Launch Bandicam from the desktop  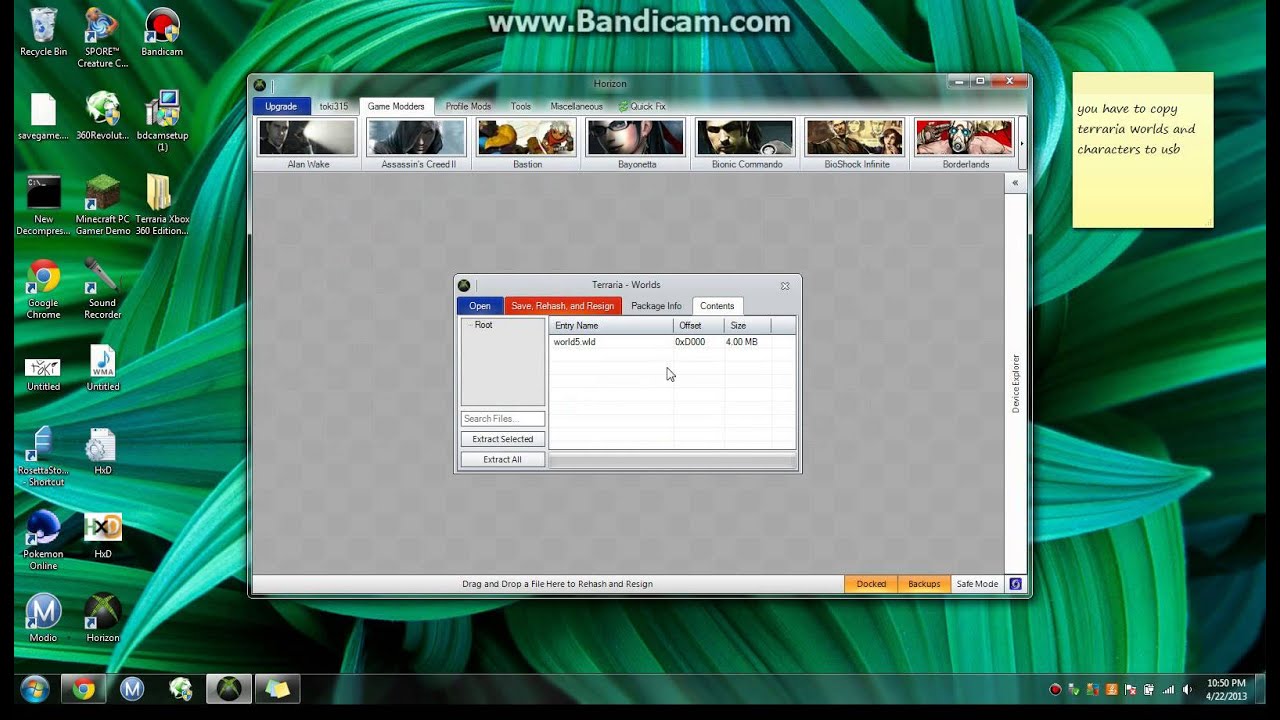tap(162, 33)
